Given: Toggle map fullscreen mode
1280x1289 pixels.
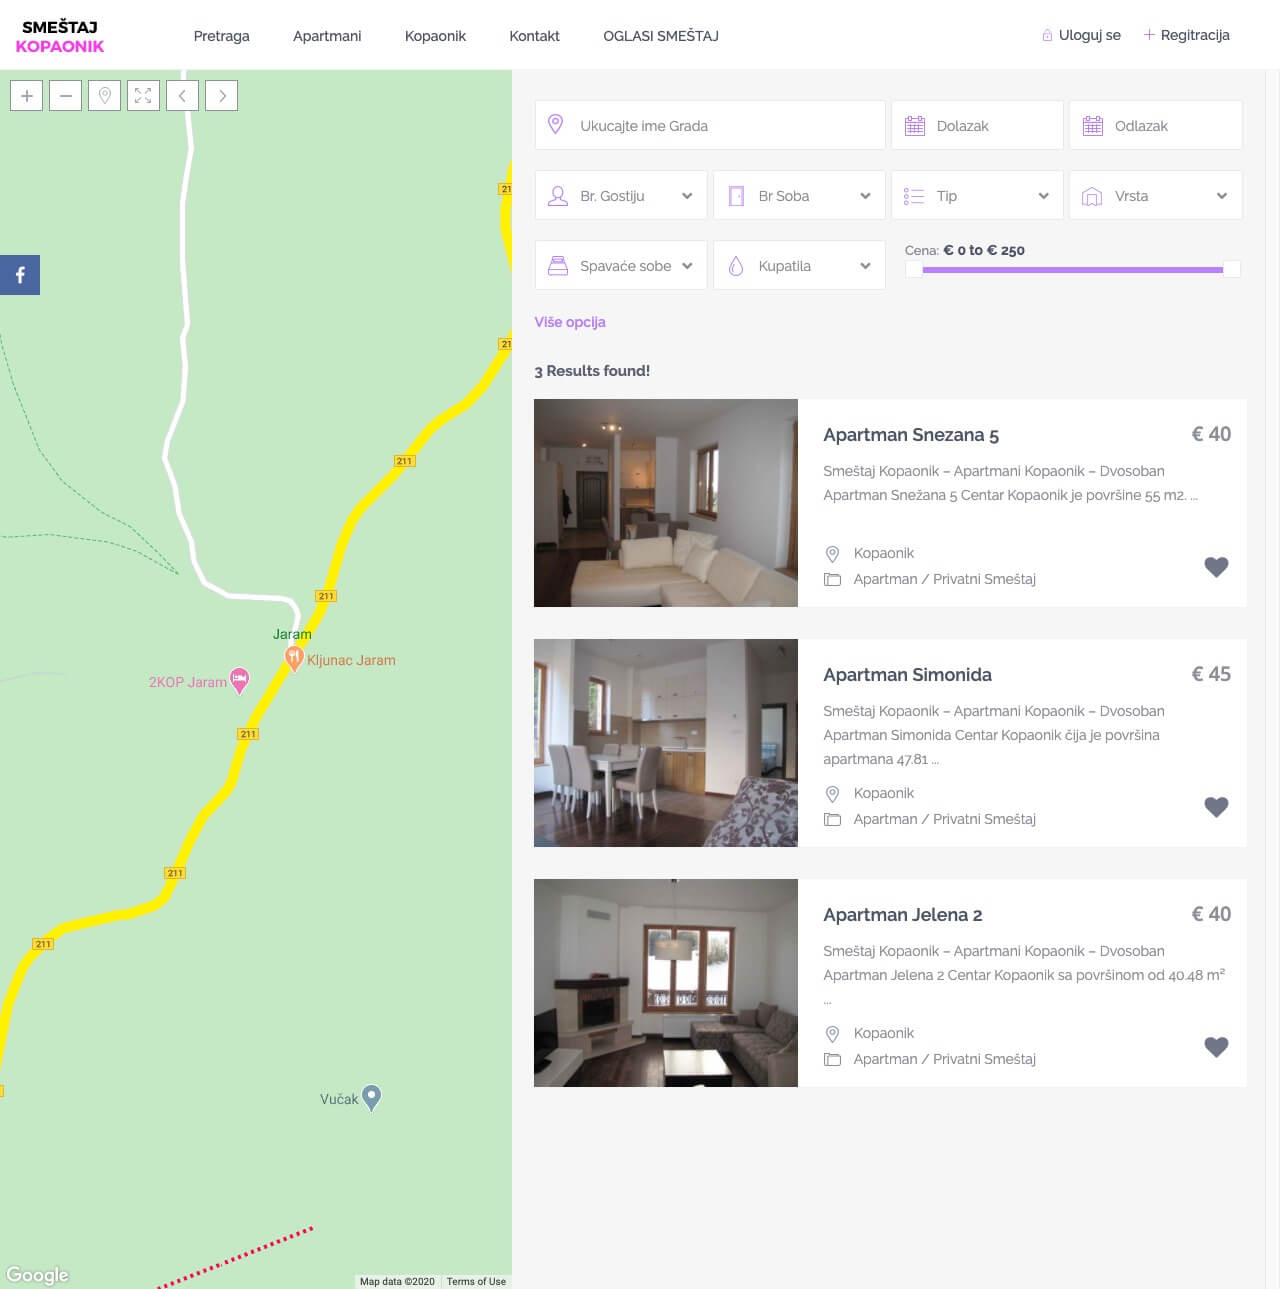Looking at the screenshot, I should 144,96.
